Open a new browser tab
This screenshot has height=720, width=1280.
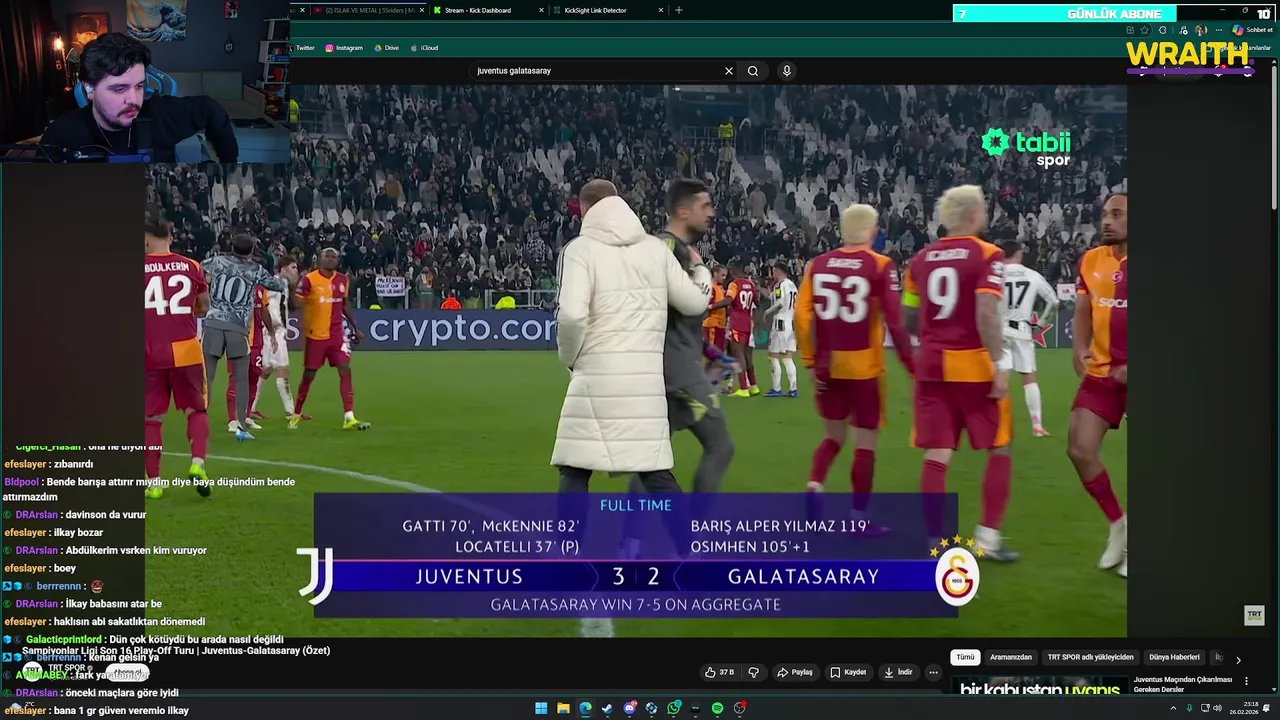(x=679, y=10)
